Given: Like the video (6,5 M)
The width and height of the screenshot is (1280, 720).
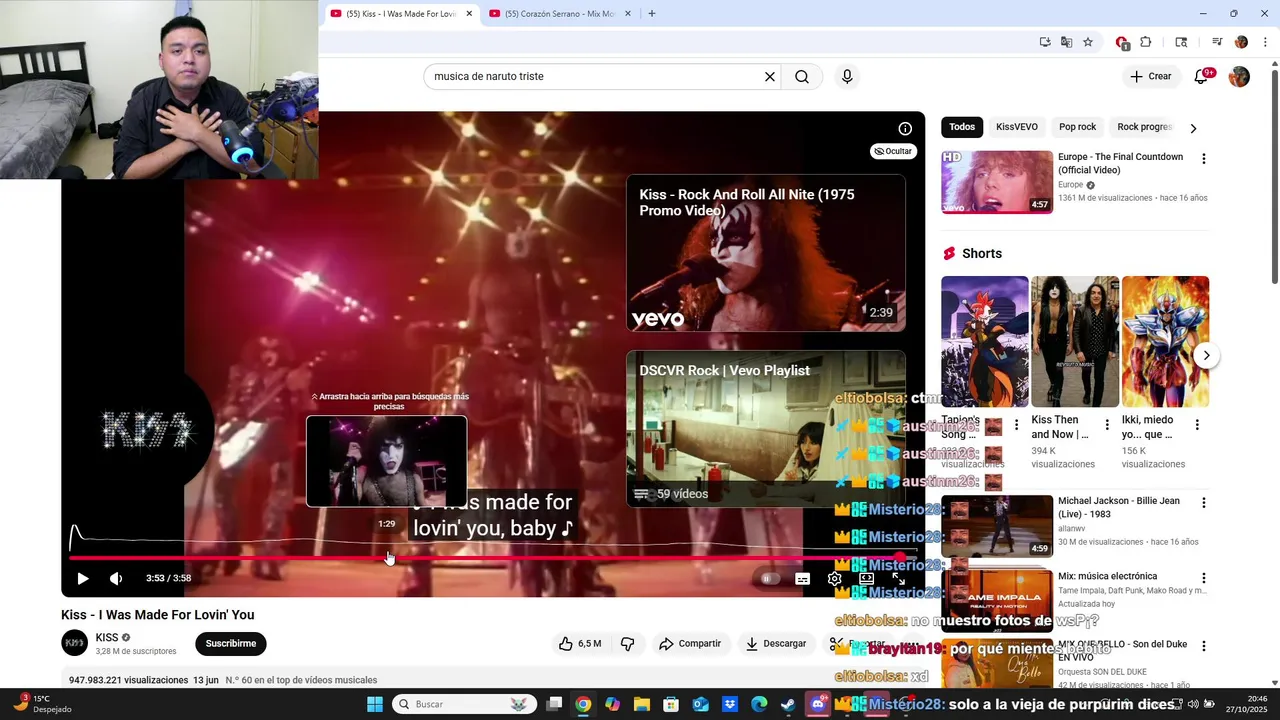Looking at the screenshot, I should (x=580, y=644).
